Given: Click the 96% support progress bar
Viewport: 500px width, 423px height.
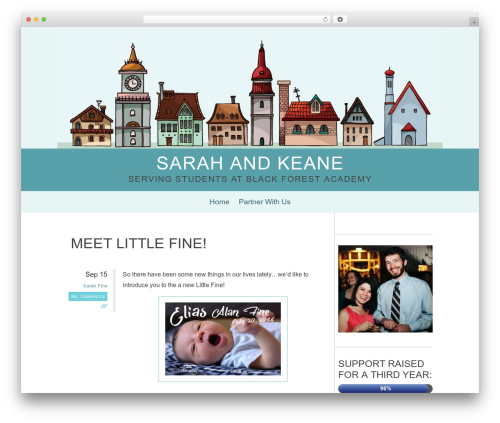Looking at the screenshot, I should pyautogui.click(x=385, y=388).
